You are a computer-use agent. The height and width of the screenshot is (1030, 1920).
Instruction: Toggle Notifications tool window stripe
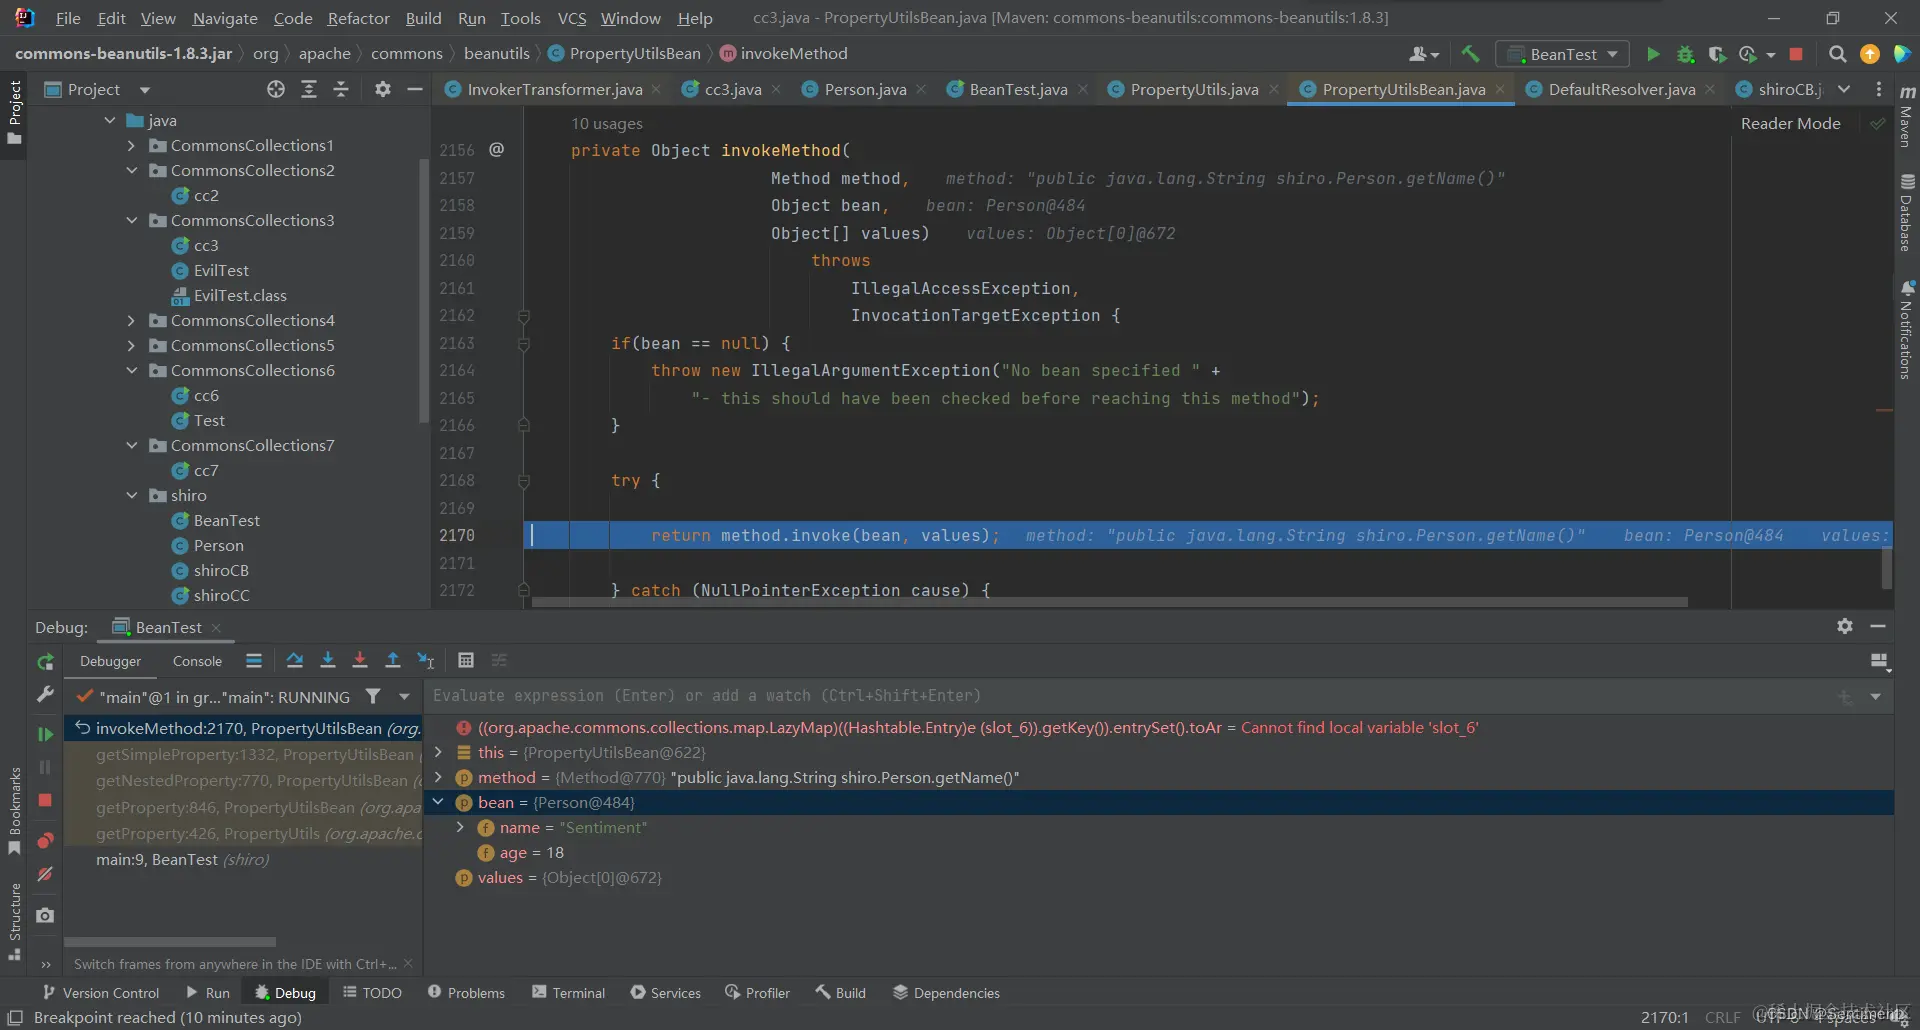pyautogui.click(x=1906, y=330)
